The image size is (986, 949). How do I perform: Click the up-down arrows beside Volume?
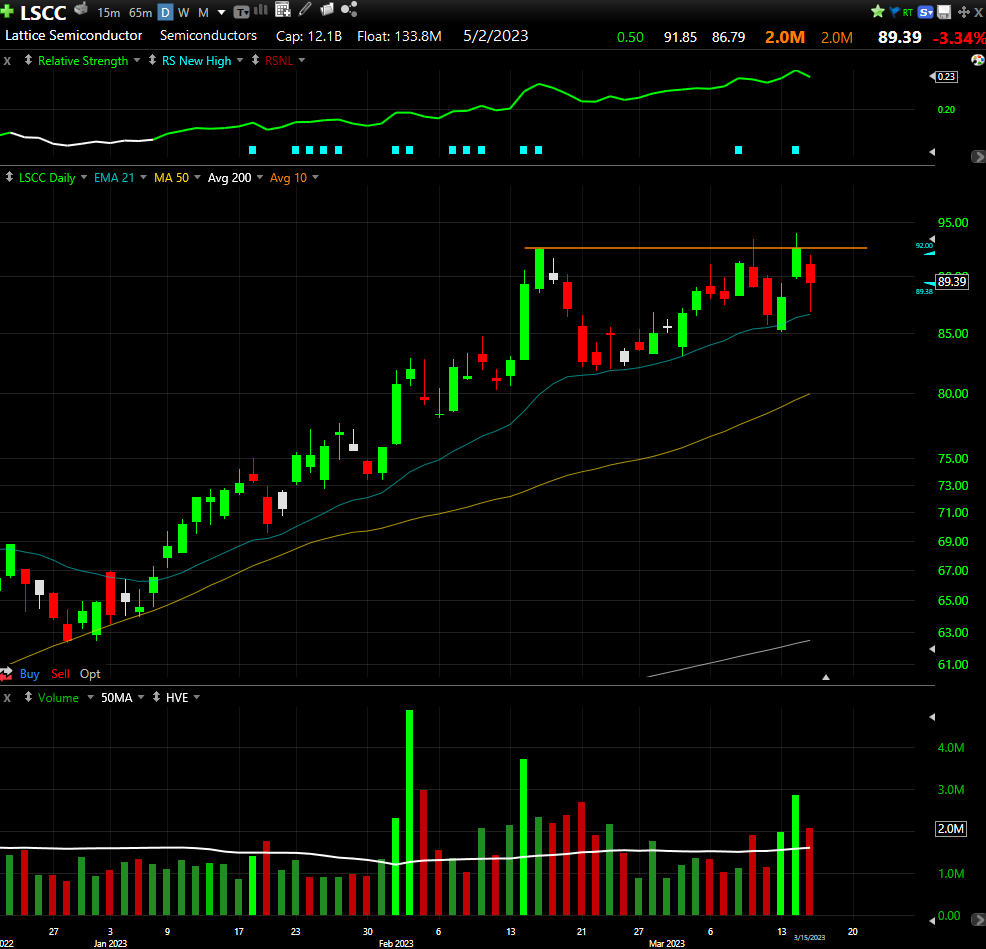pos(28,697)
